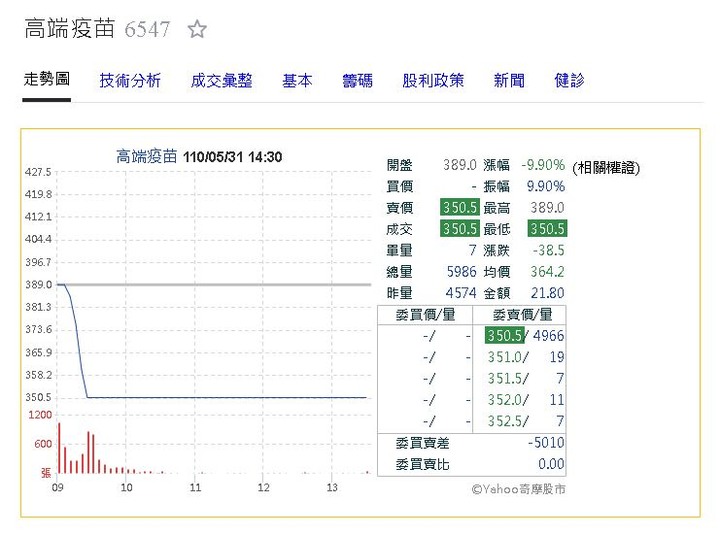Open the 新聞 tab
The image size is (720, 535).
click(x=509, y=81)
